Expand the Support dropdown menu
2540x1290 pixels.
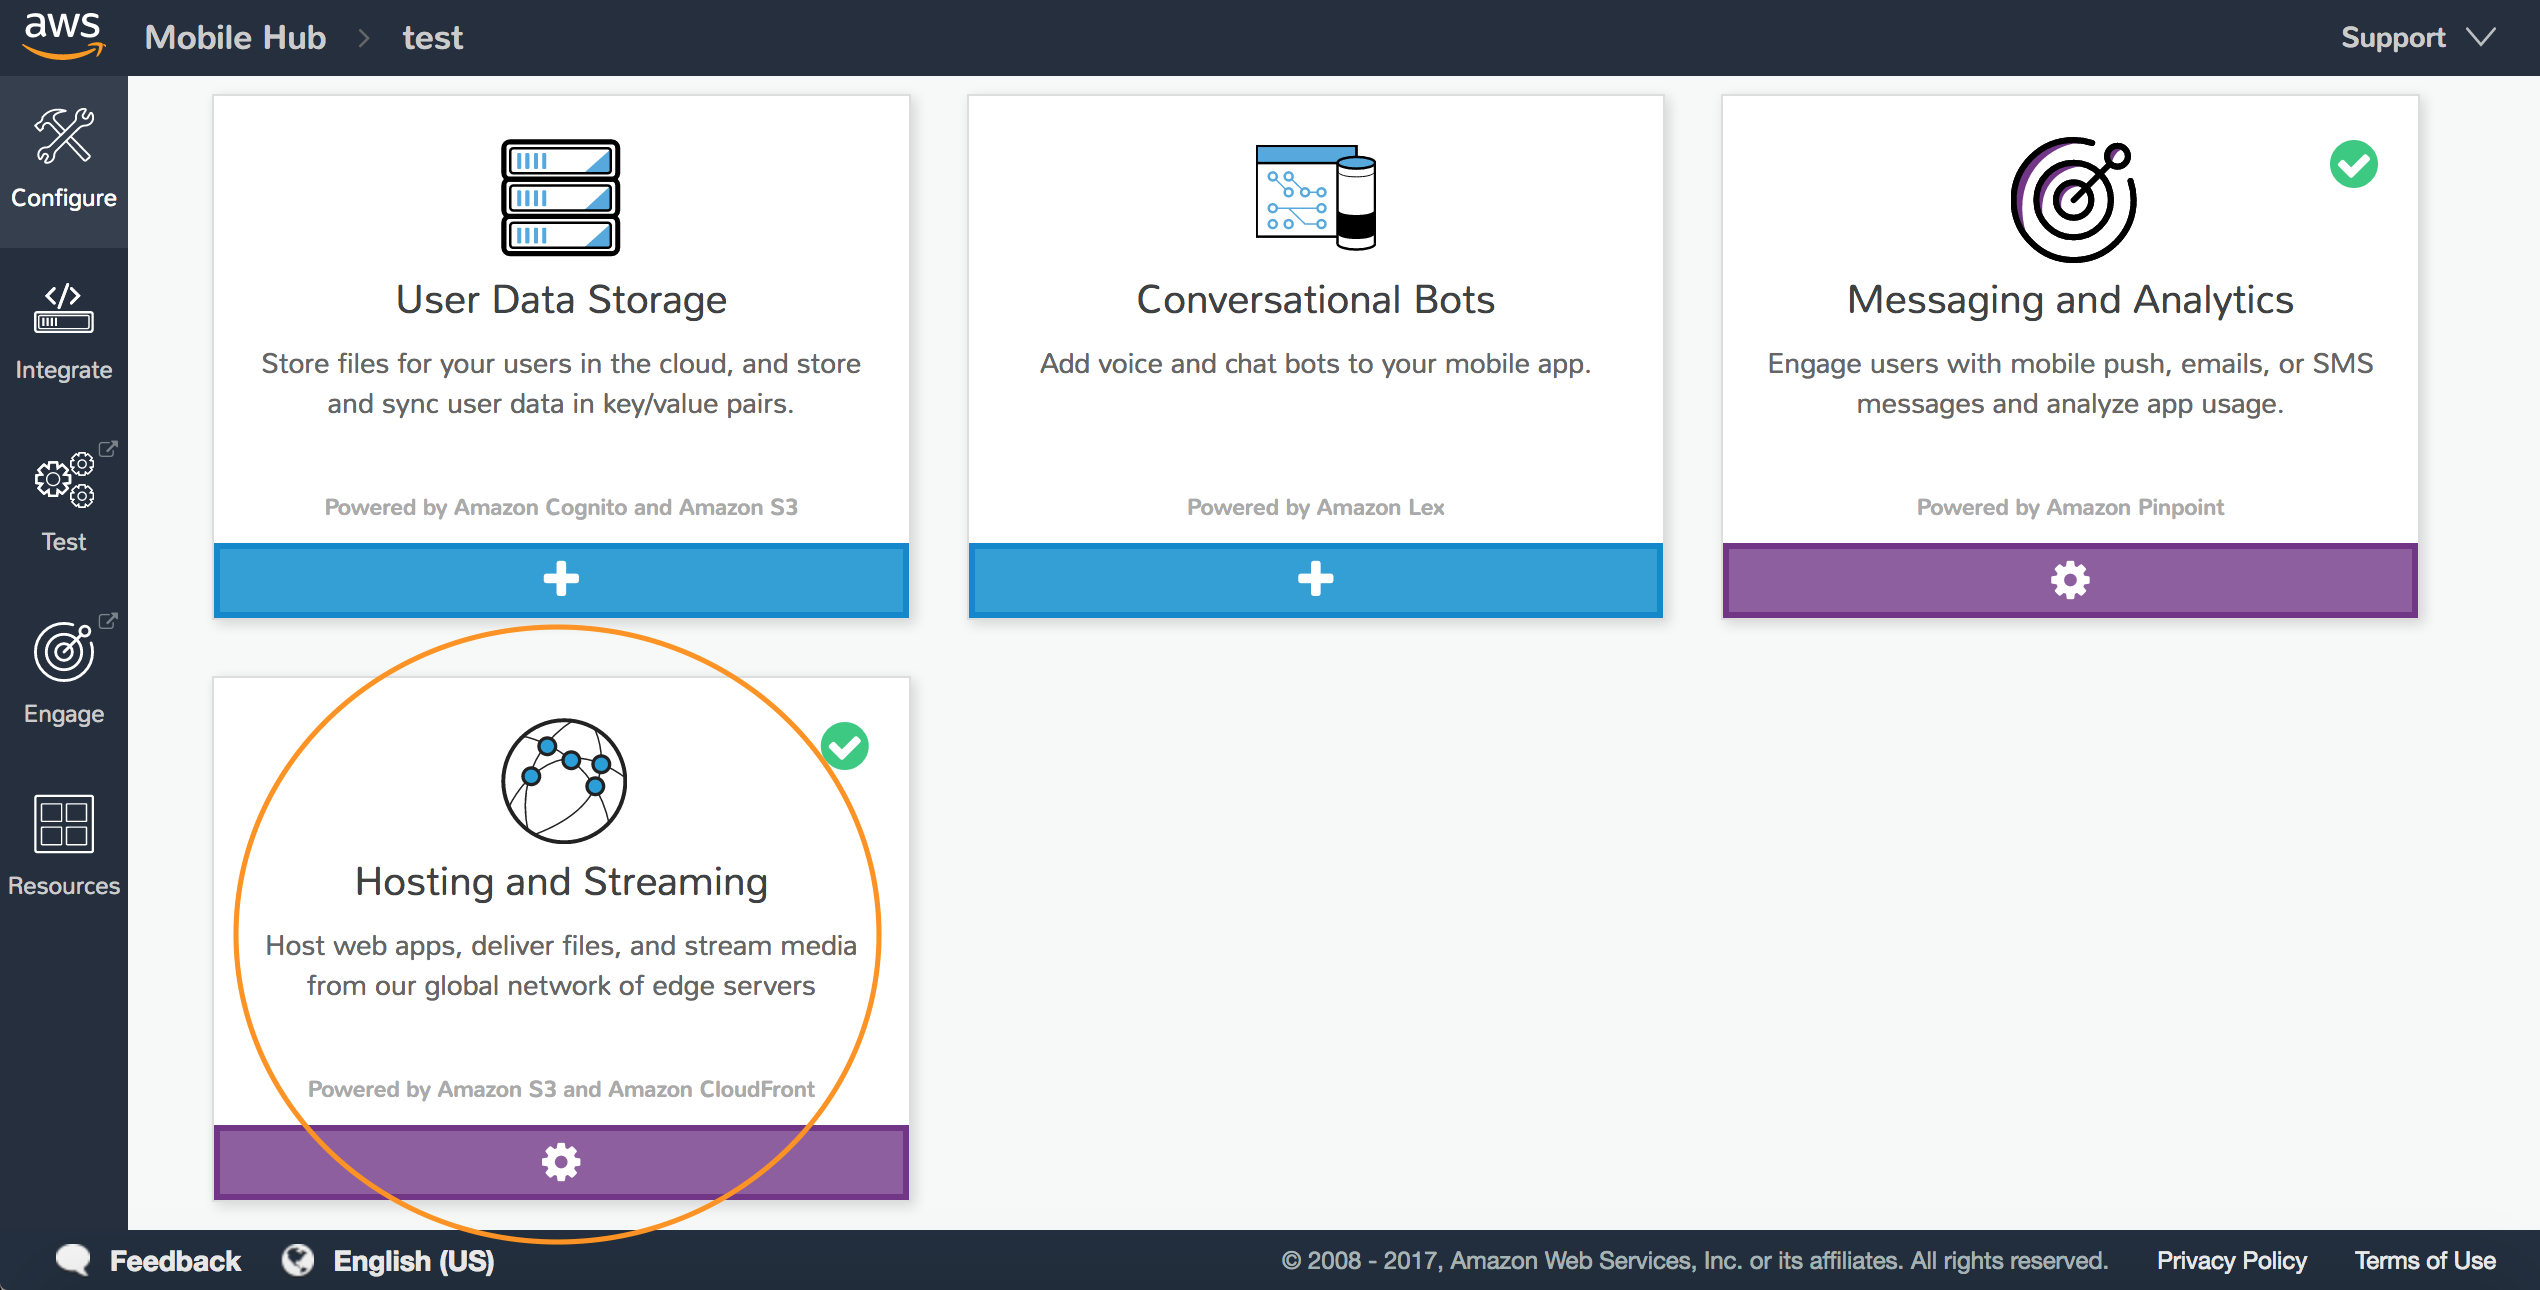[x=2418, y=38]
